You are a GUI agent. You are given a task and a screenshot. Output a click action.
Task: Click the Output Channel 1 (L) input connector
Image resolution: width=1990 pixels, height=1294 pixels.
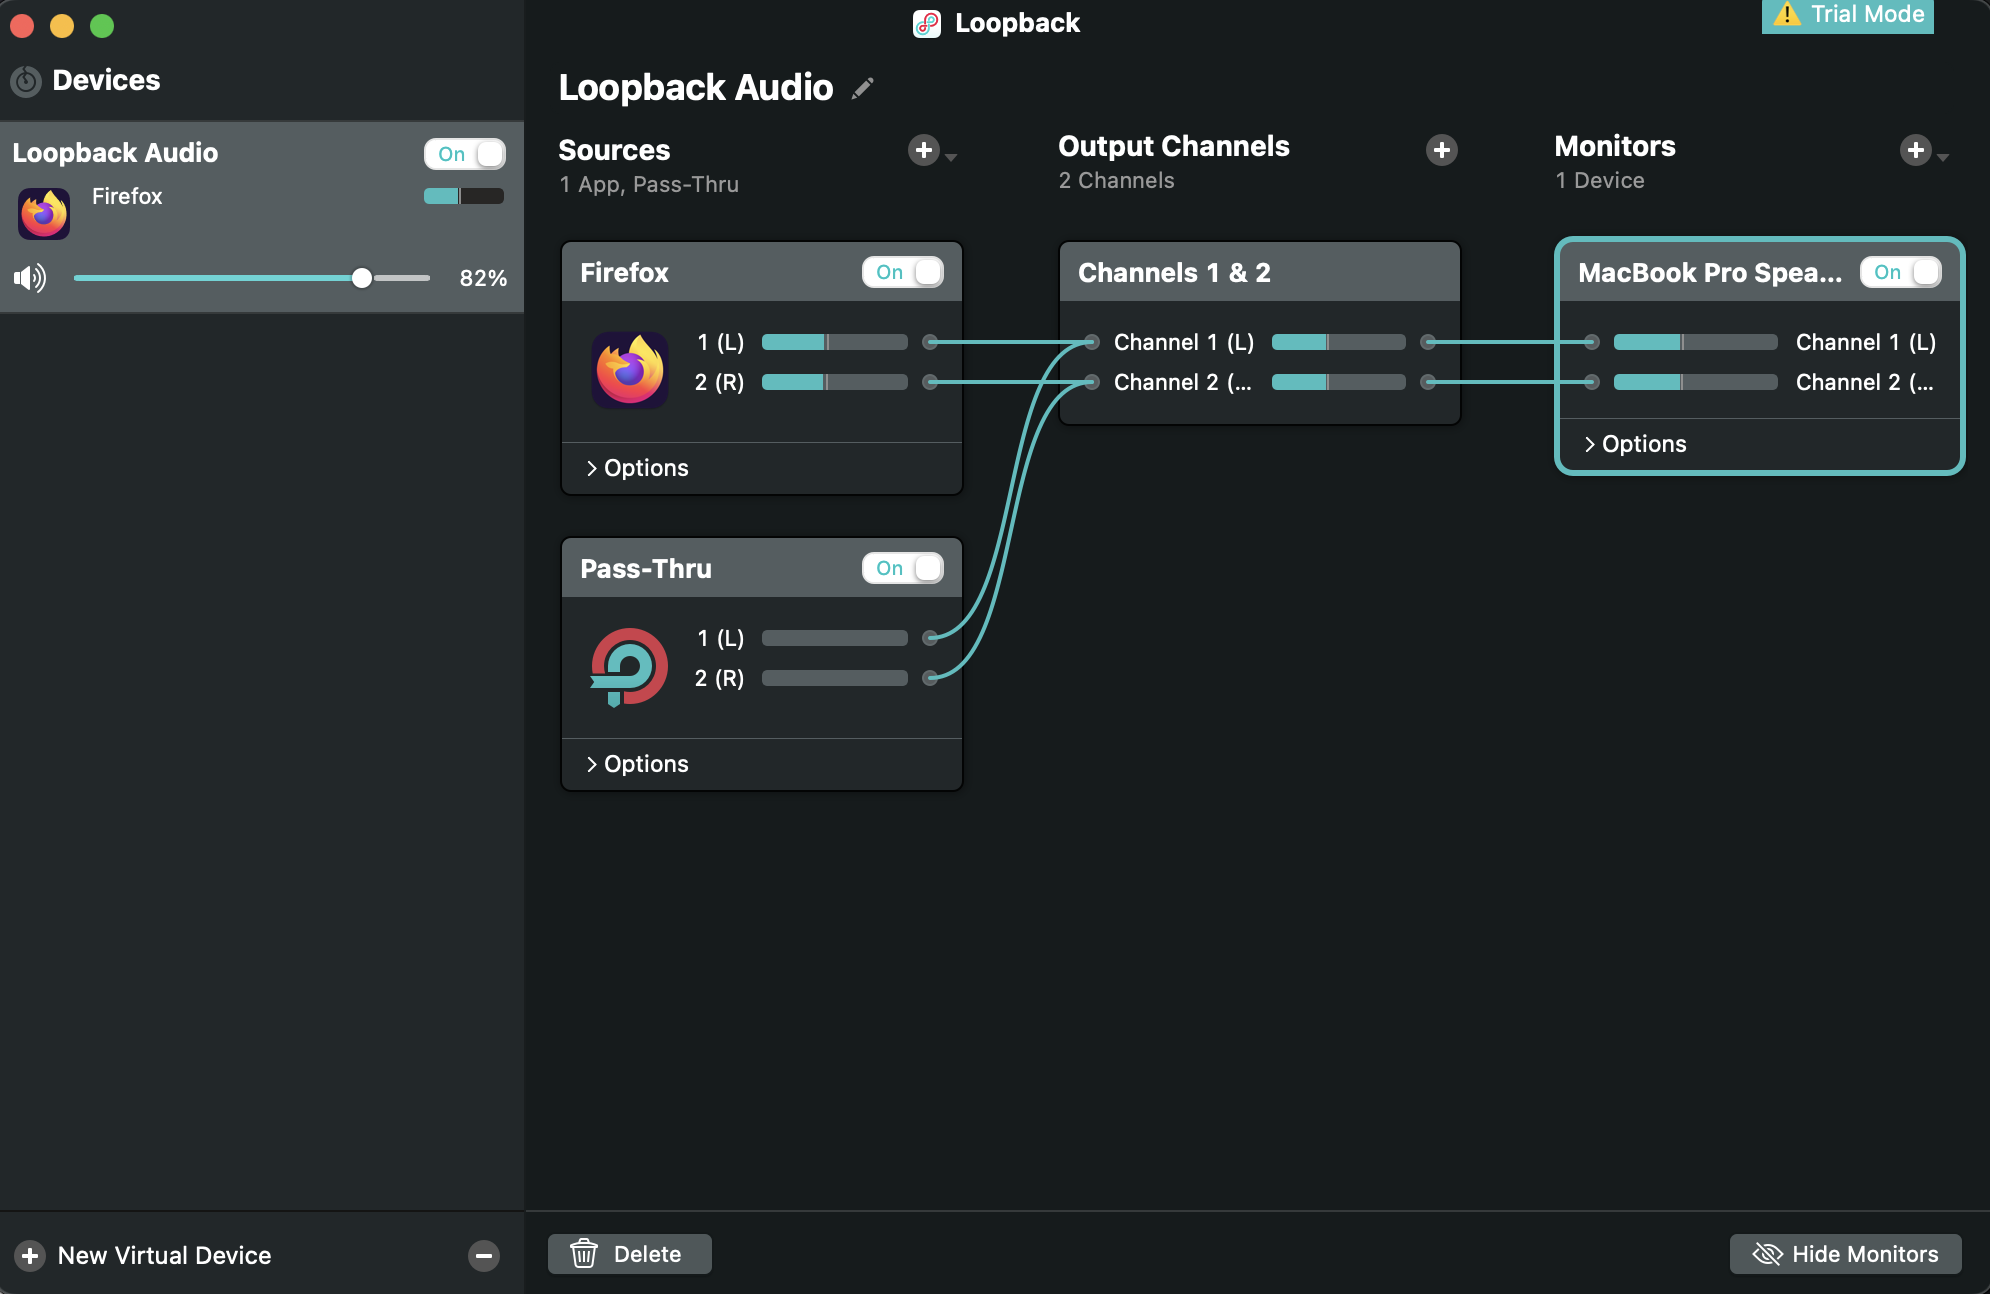coord(1092,342)
